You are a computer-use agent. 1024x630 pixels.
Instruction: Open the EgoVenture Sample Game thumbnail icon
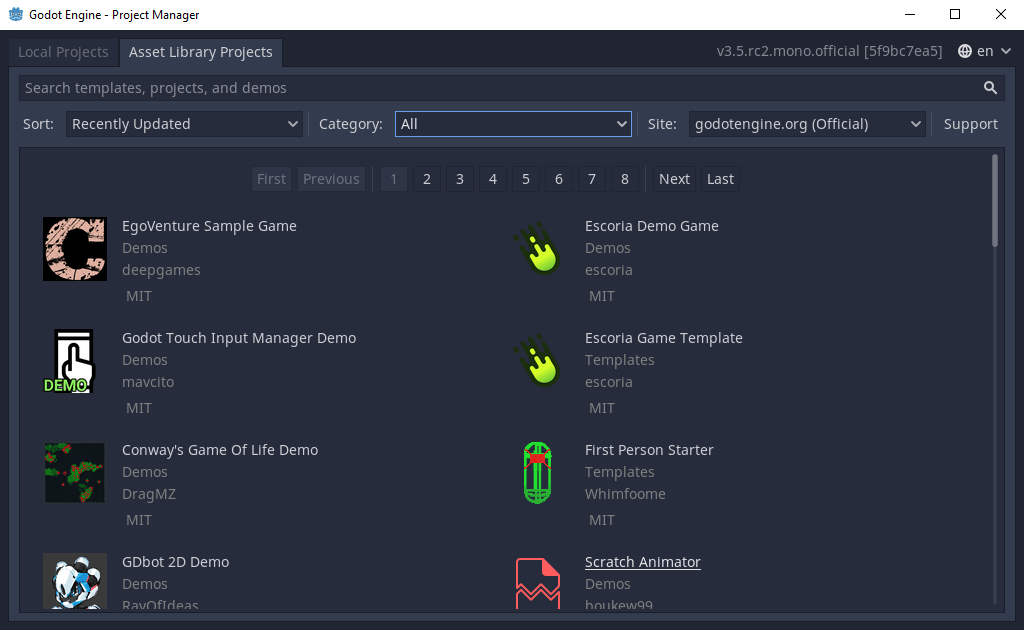74,248
